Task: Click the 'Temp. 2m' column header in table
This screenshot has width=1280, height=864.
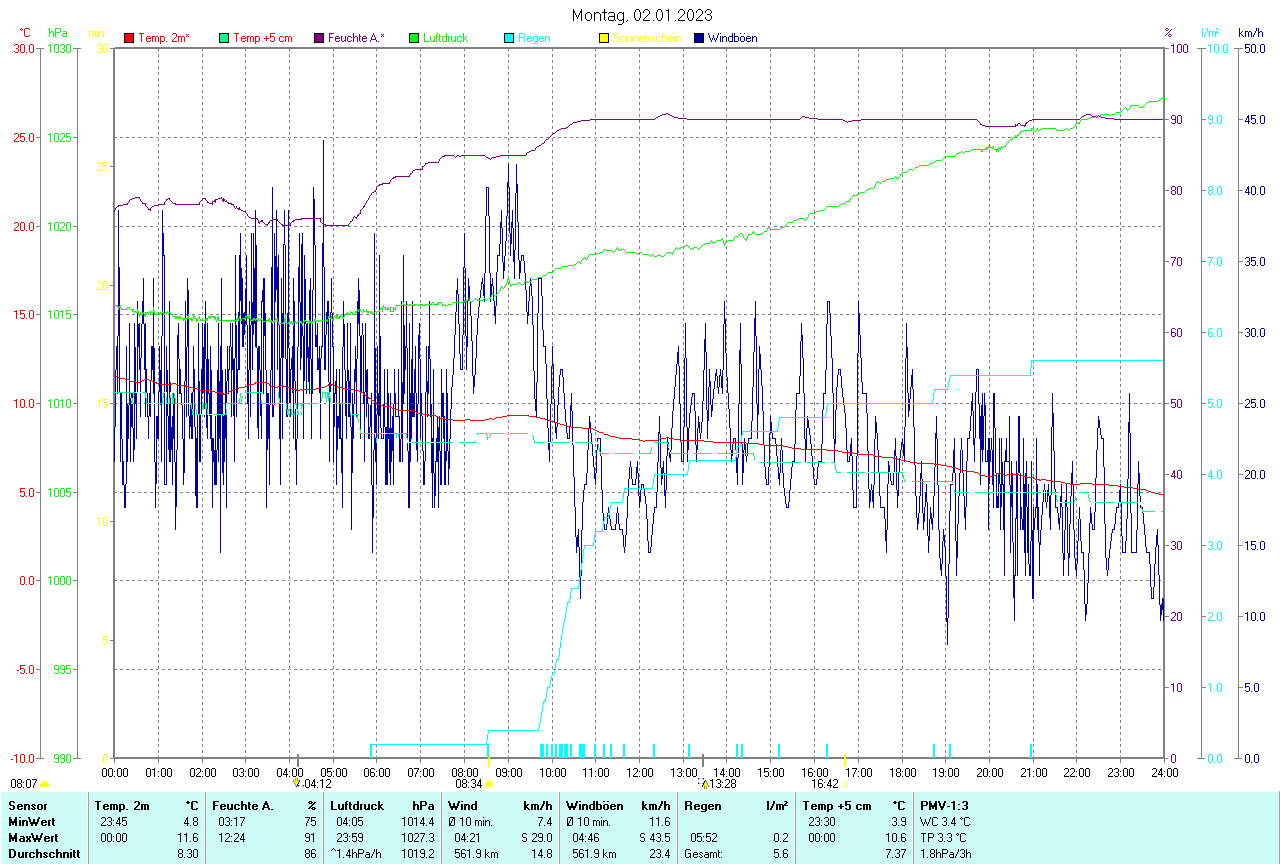Action: [122, 805]
